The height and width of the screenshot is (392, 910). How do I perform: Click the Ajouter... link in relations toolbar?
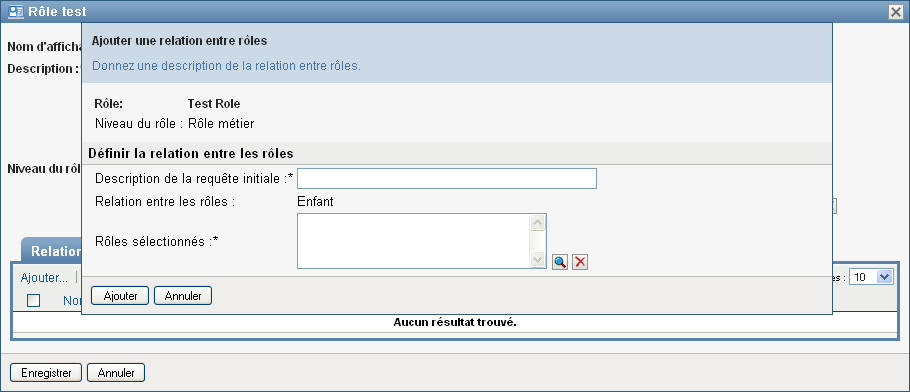[44, 278]
